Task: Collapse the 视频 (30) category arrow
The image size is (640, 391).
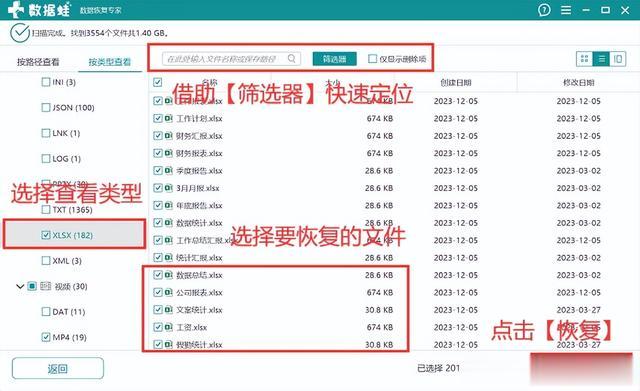Action: tap(20, 287)
